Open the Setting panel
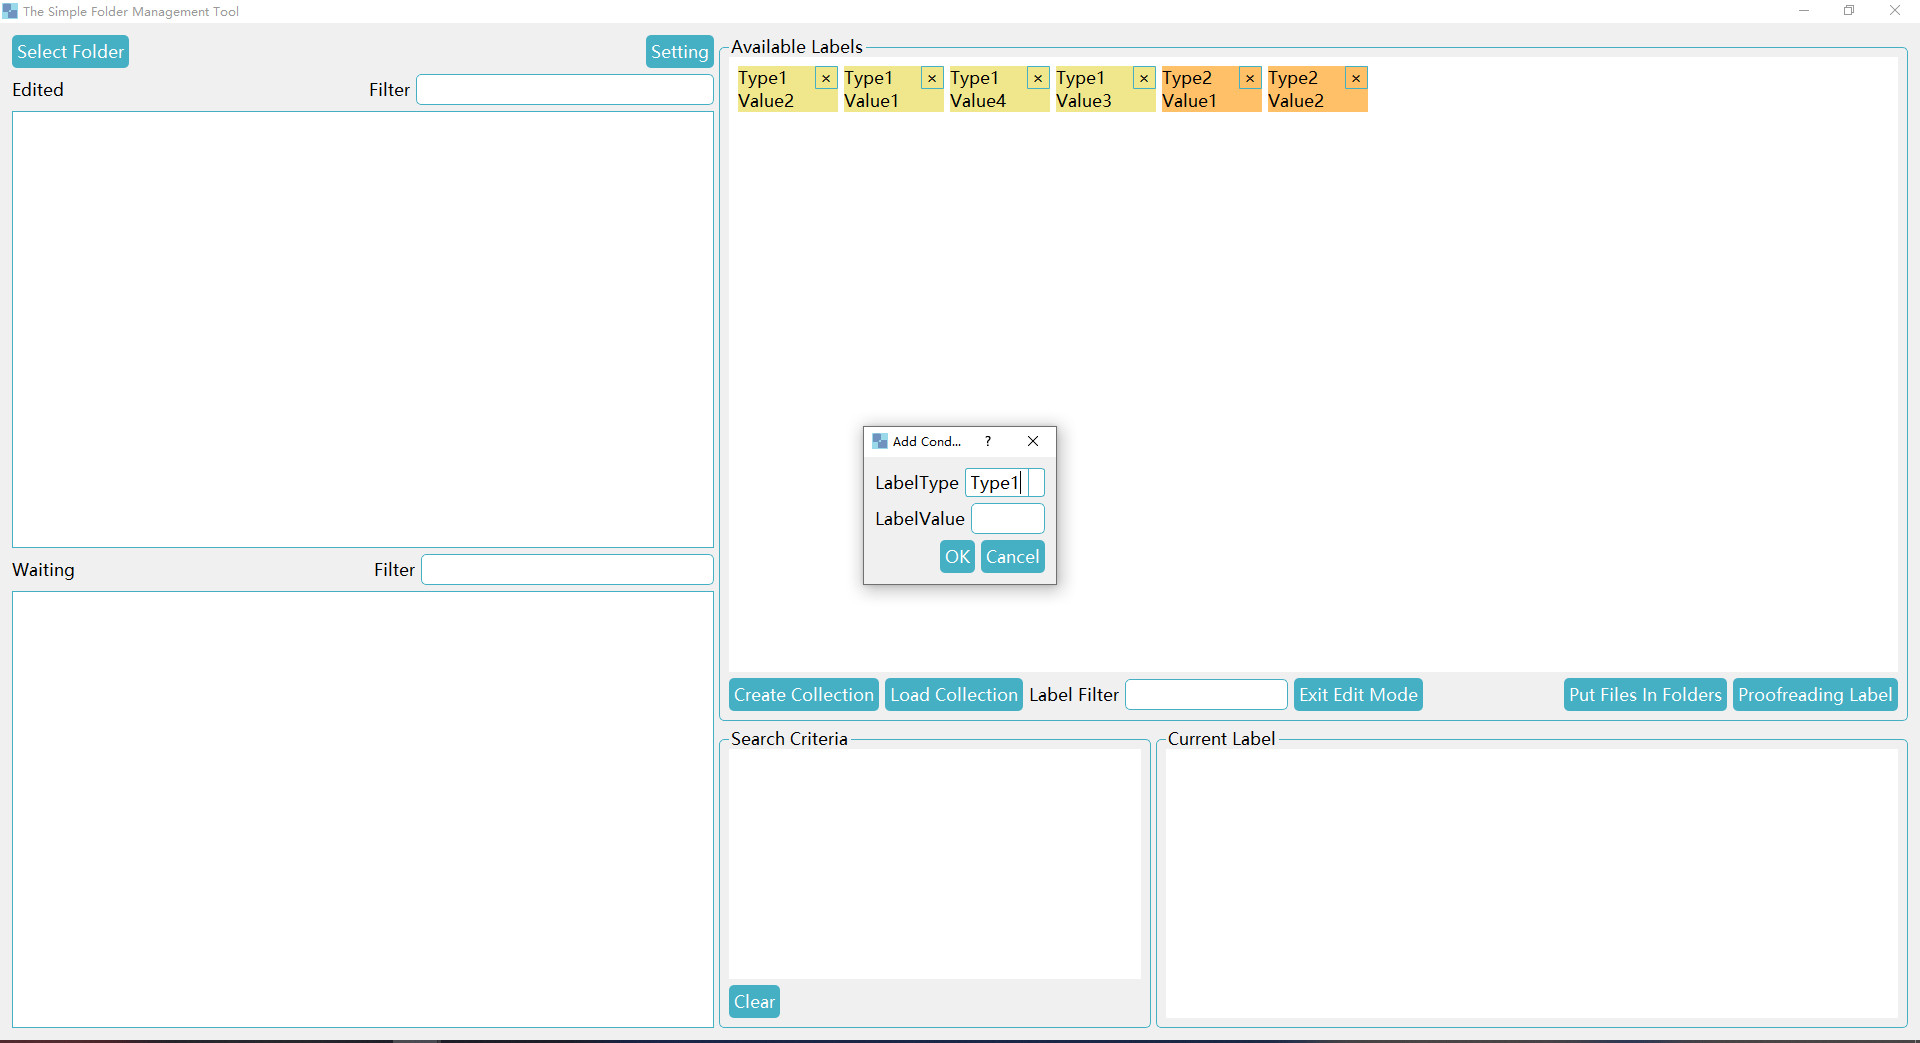The image size is (1920, 1043). [x=678, y=51]
